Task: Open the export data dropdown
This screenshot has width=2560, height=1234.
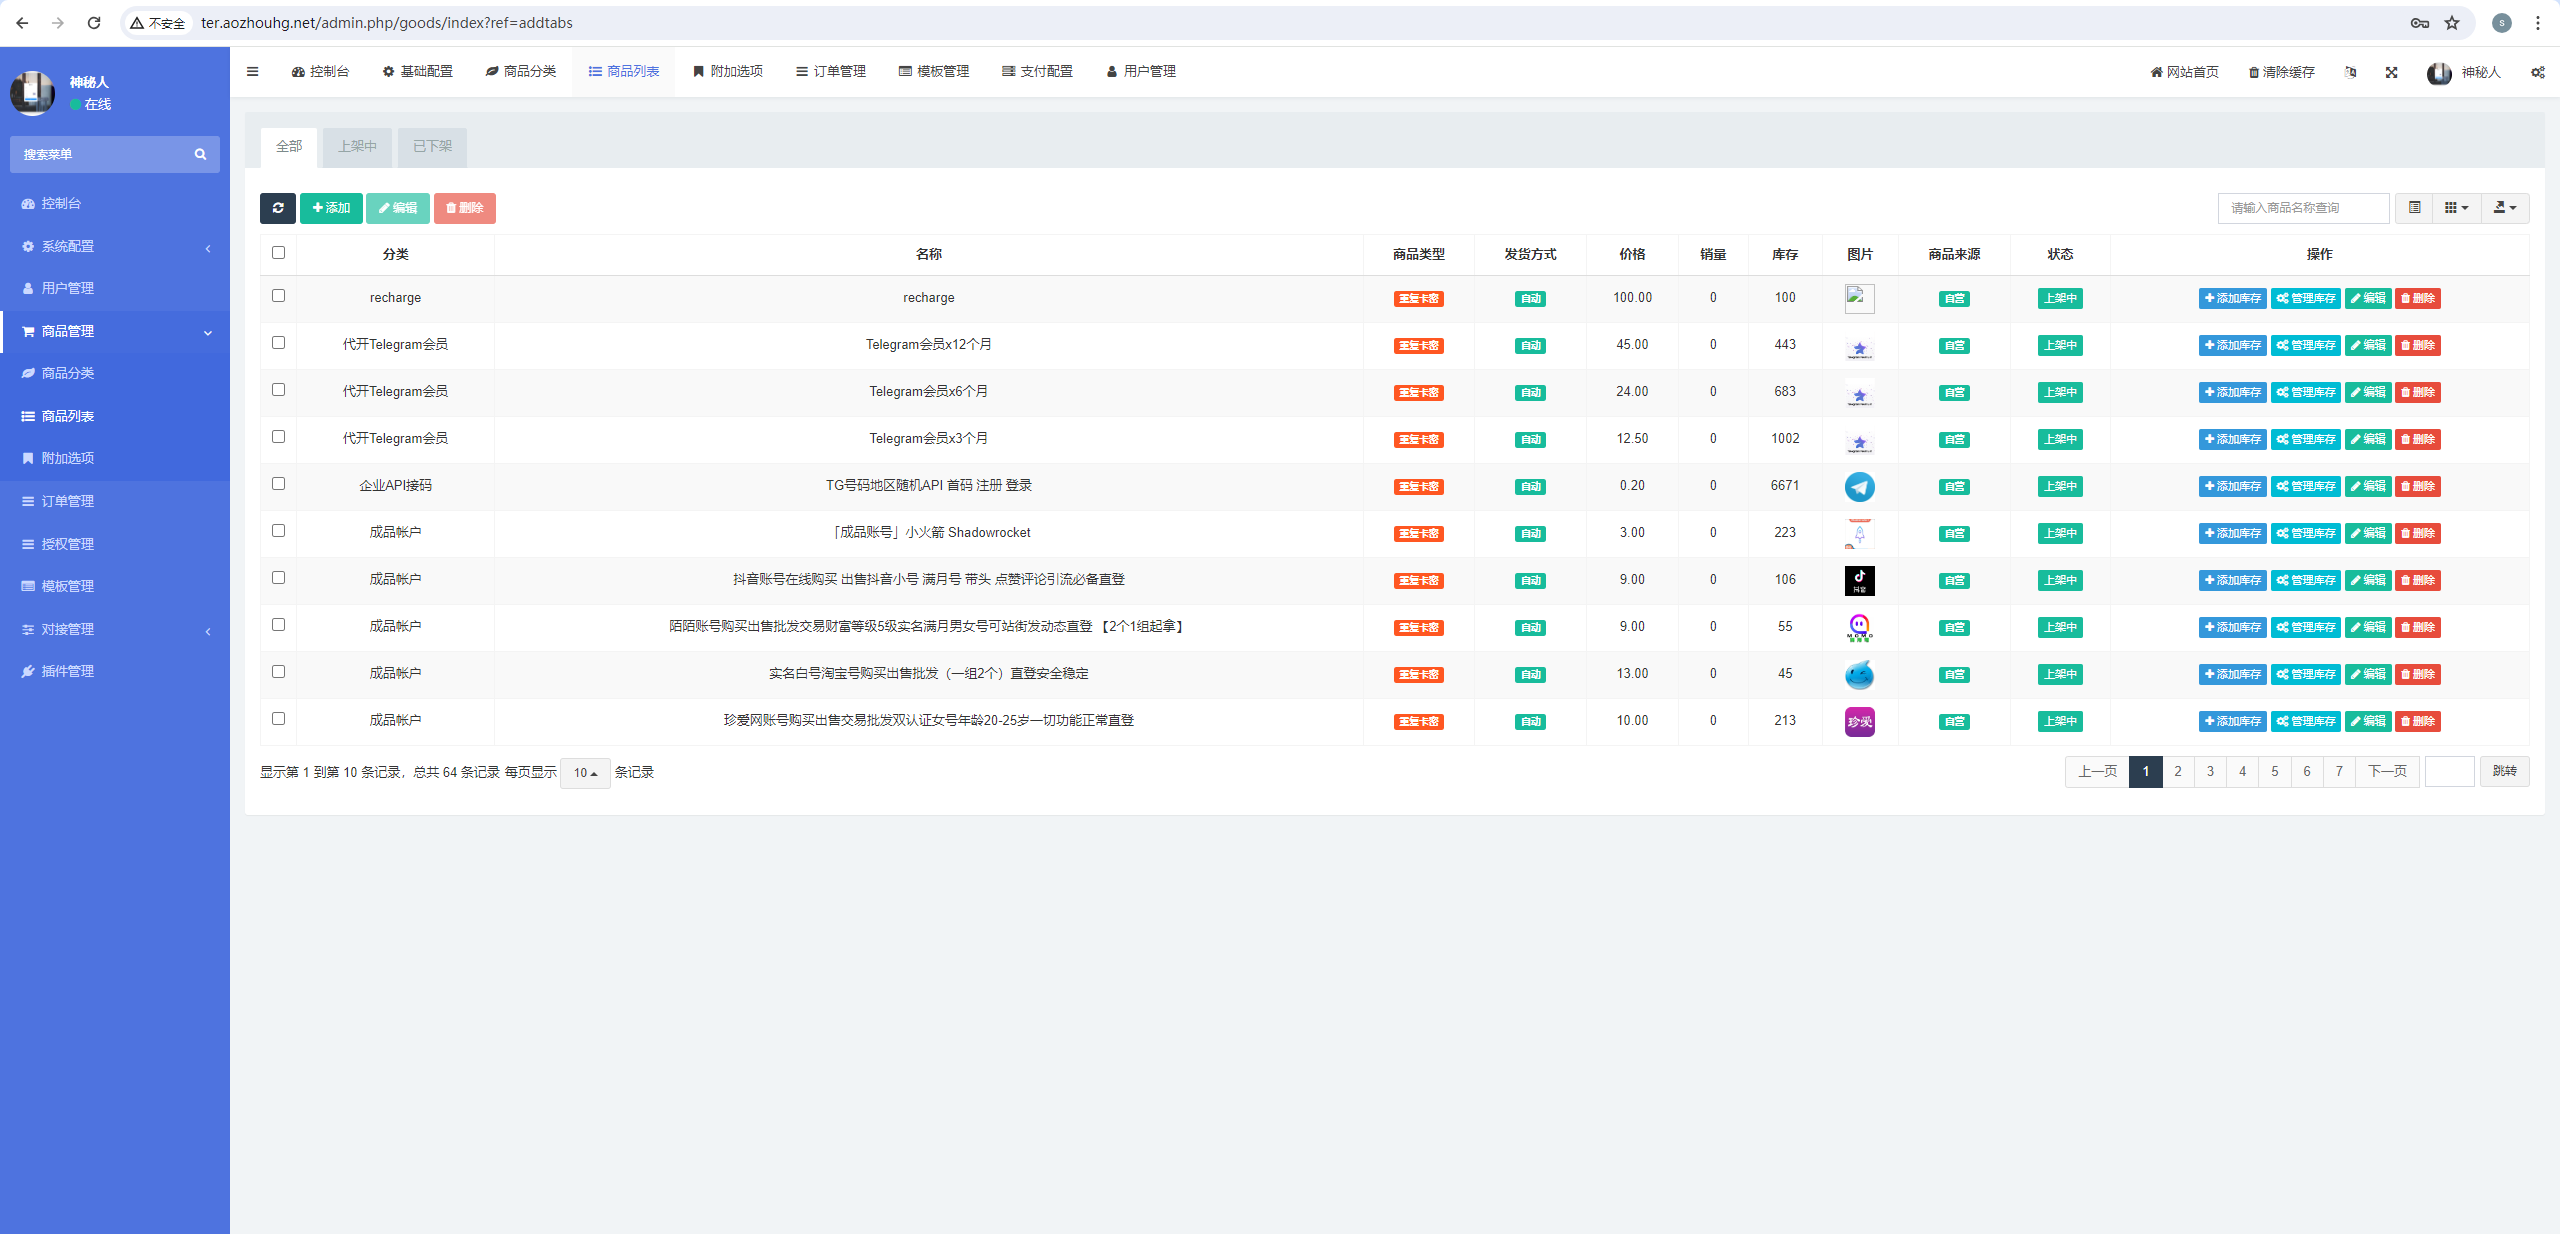Action: [x=2504, y=208]
